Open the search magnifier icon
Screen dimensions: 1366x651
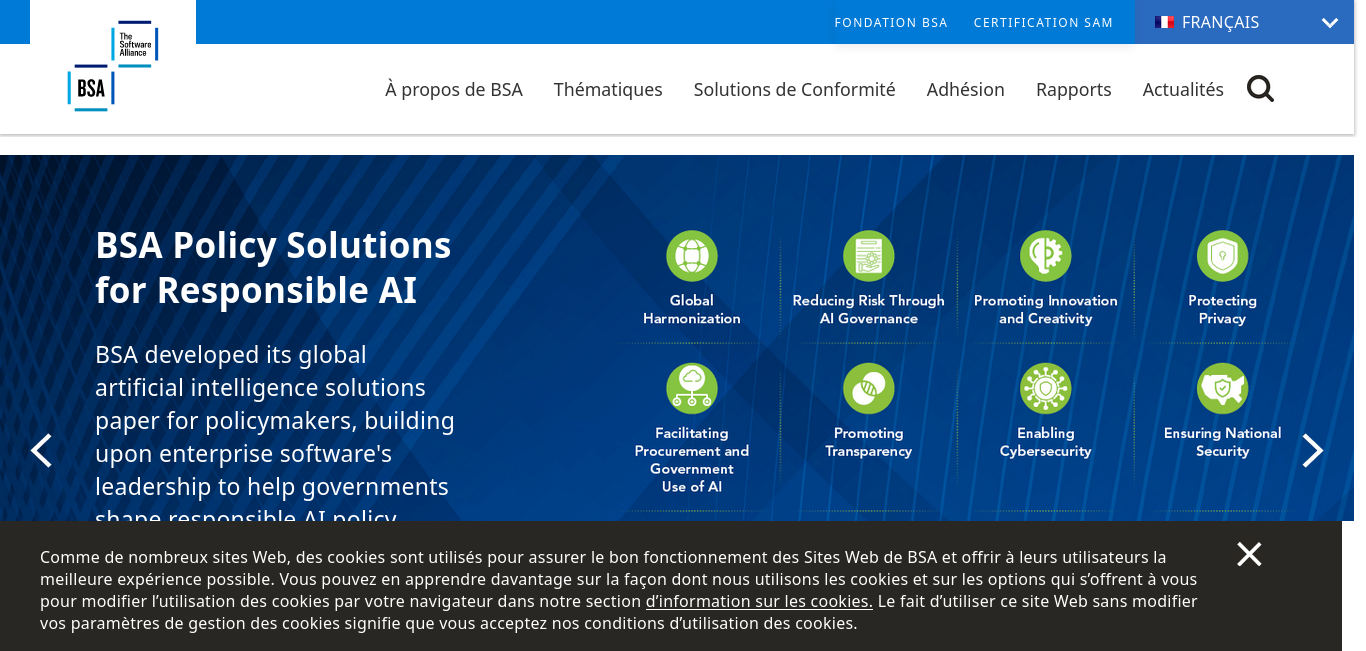coord(1260,89)
